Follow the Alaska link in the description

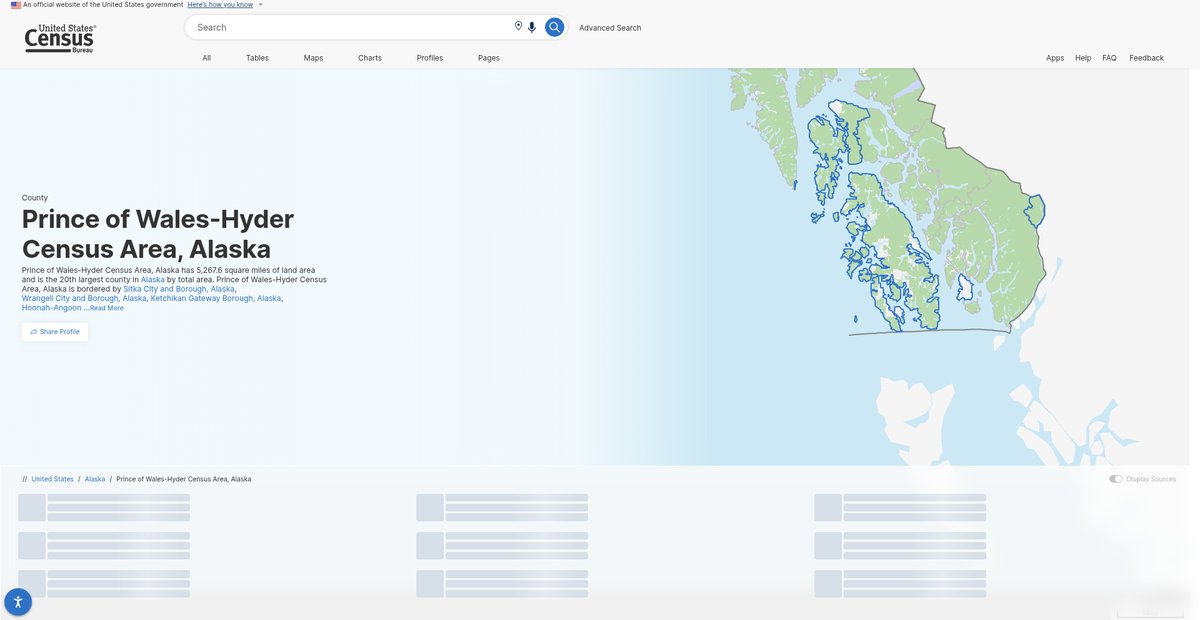tap(153, 279)
